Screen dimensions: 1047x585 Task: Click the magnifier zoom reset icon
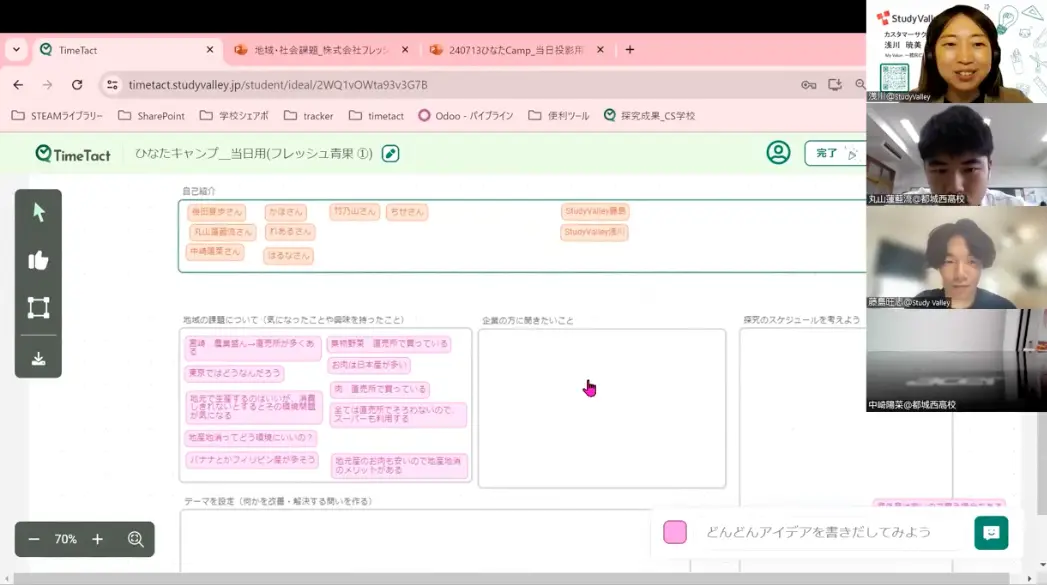point(136,539)
